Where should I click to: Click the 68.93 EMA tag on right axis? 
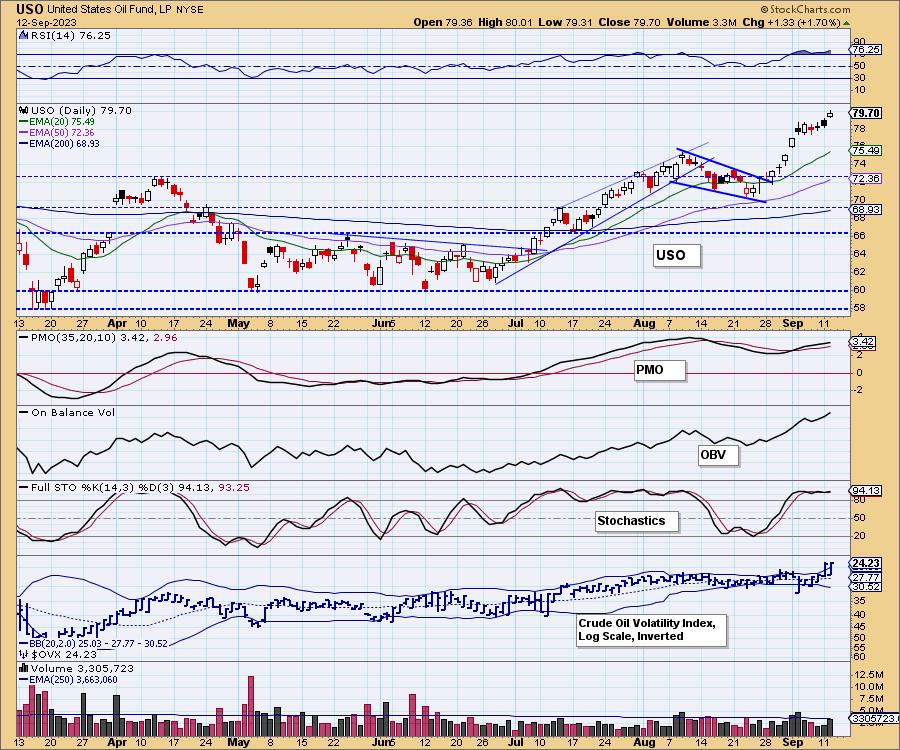[x=866, y=209]
